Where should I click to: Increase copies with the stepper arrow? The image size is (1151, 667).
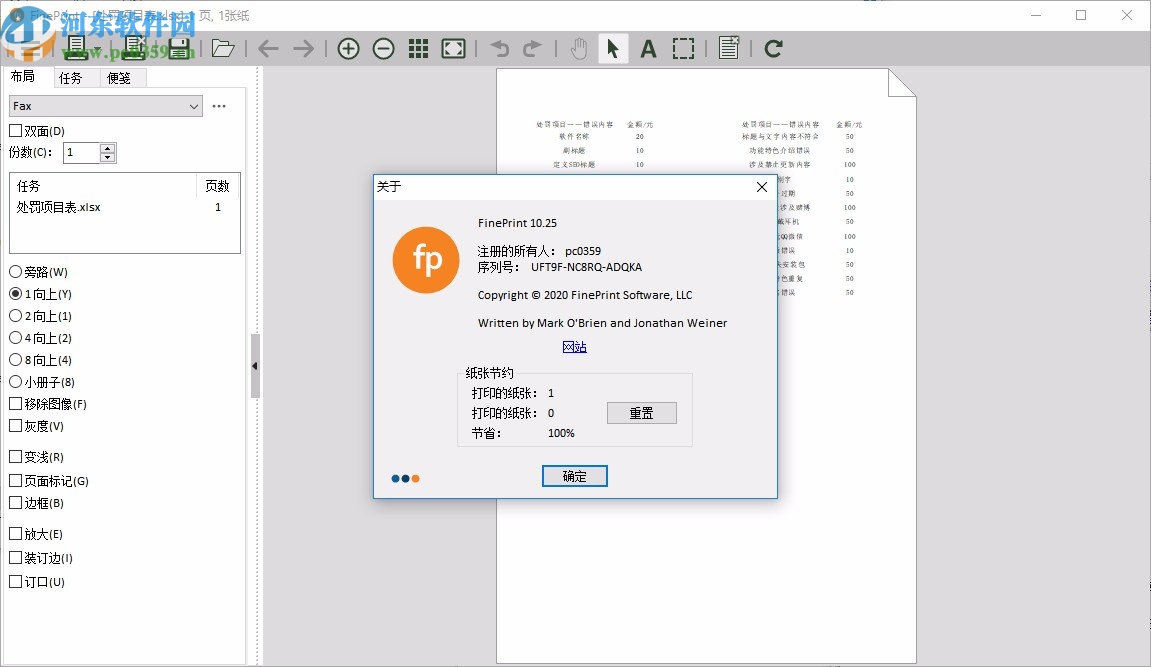[107, 147]
